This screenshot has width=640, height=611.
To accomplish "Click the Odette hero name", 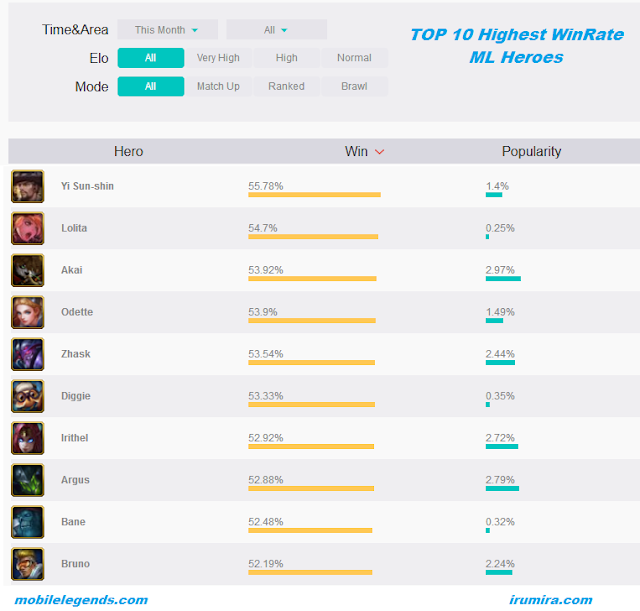I will [77, 312].
